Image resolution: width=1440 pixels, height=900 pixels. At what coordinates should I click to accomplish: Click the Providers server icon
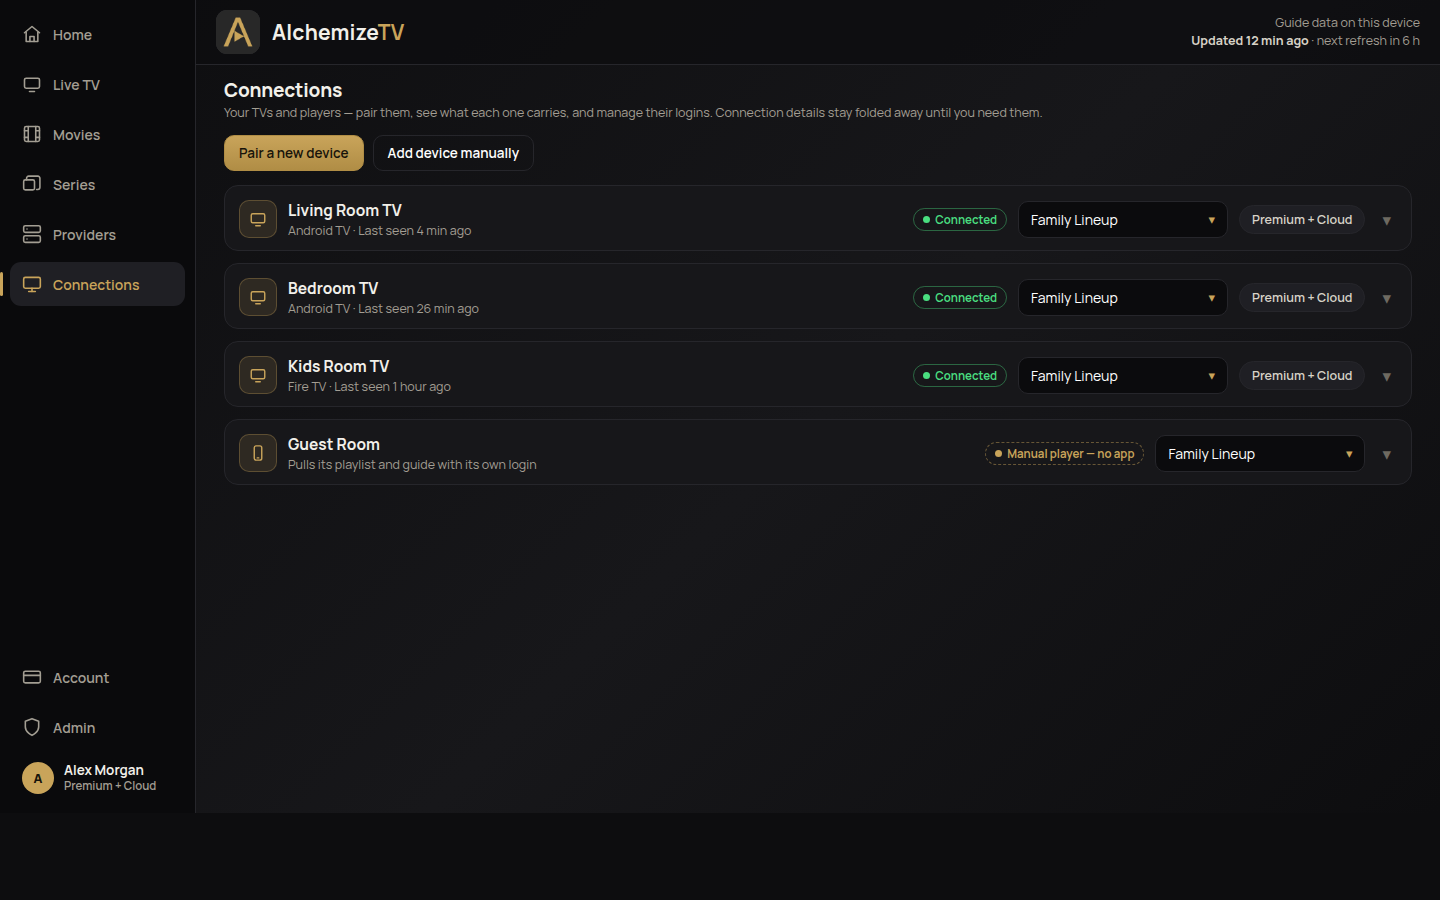(x=32, y=234)
